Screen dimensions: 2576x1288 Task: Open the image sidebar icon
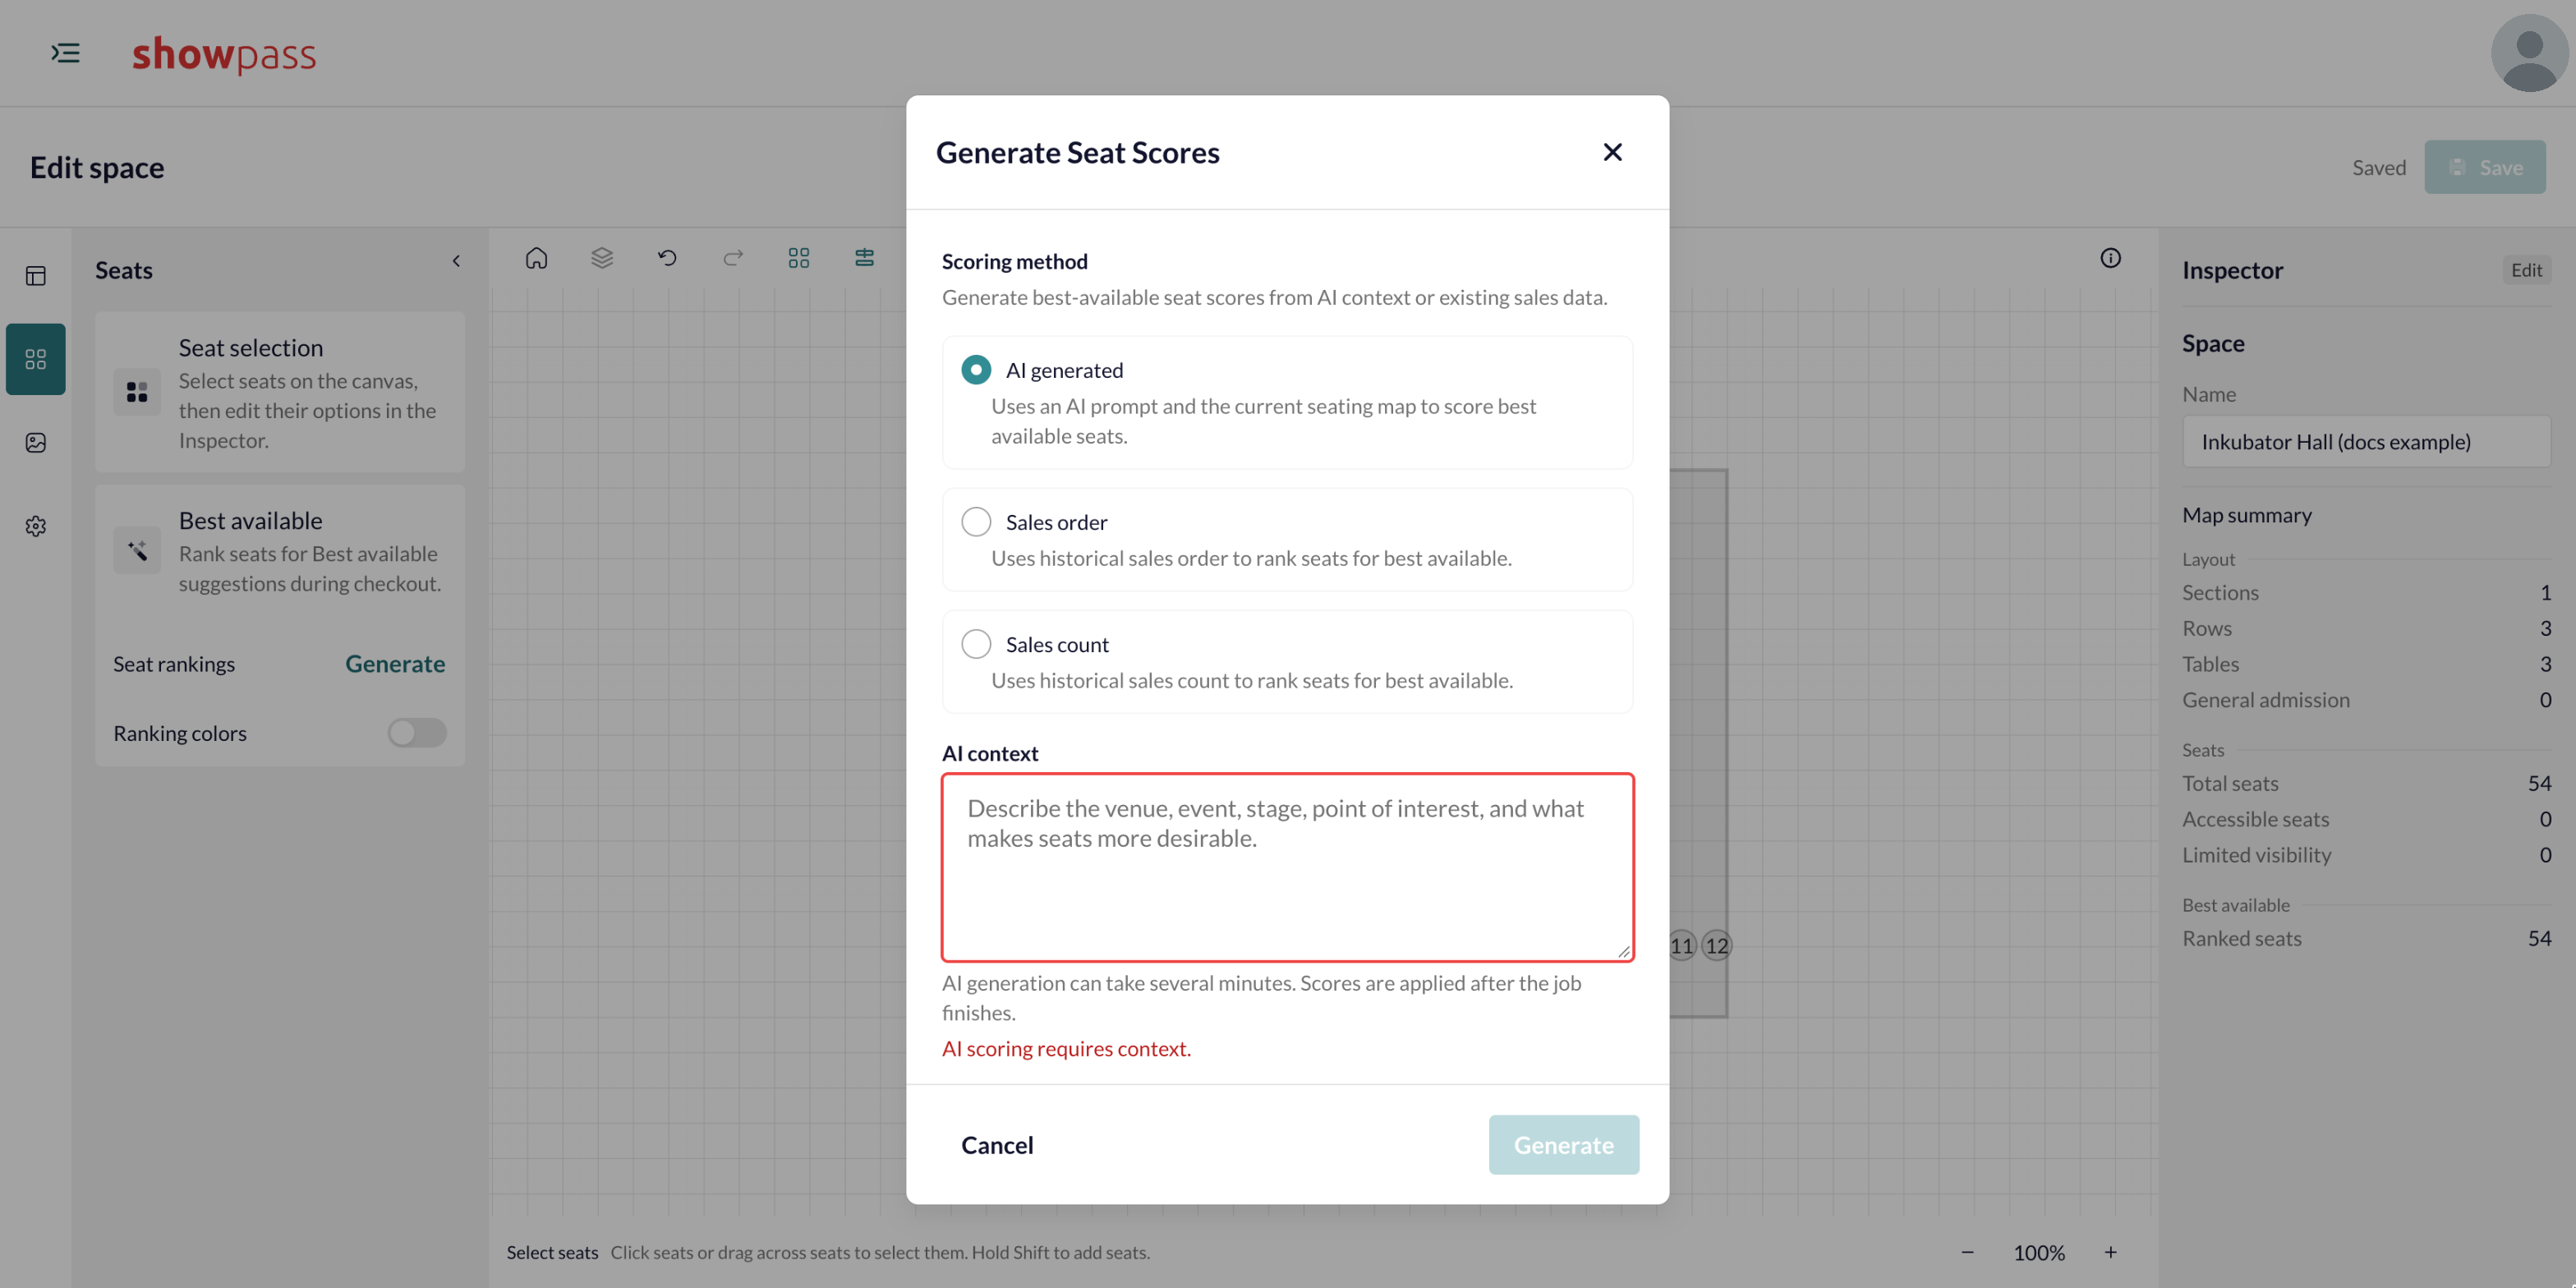pos(36,443)
